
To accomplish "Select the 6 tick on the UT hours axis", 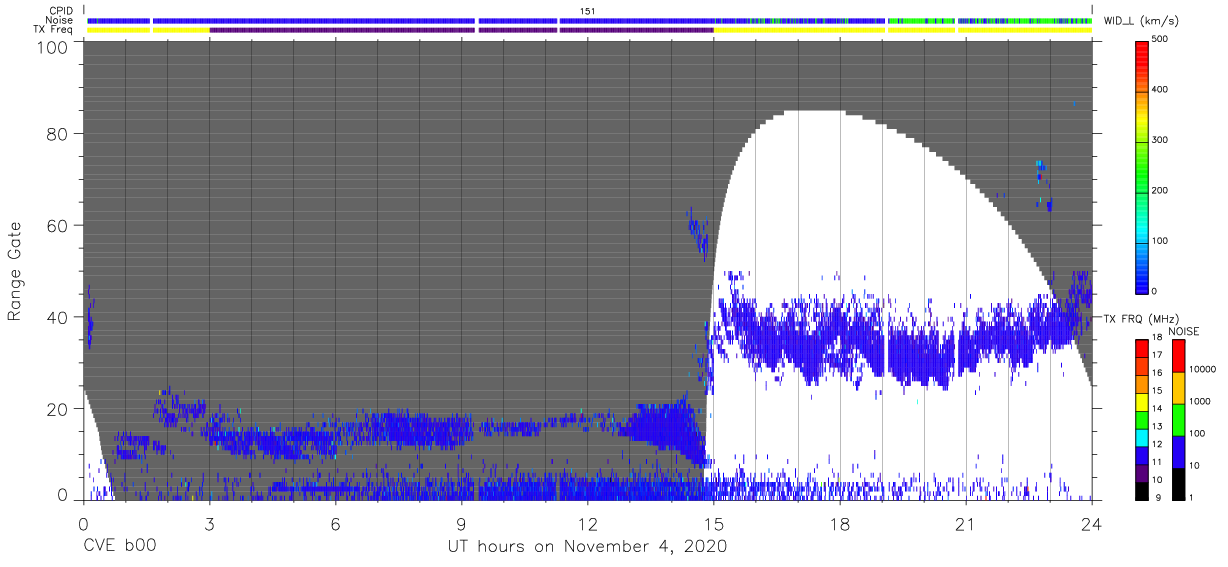I will 335,523.
